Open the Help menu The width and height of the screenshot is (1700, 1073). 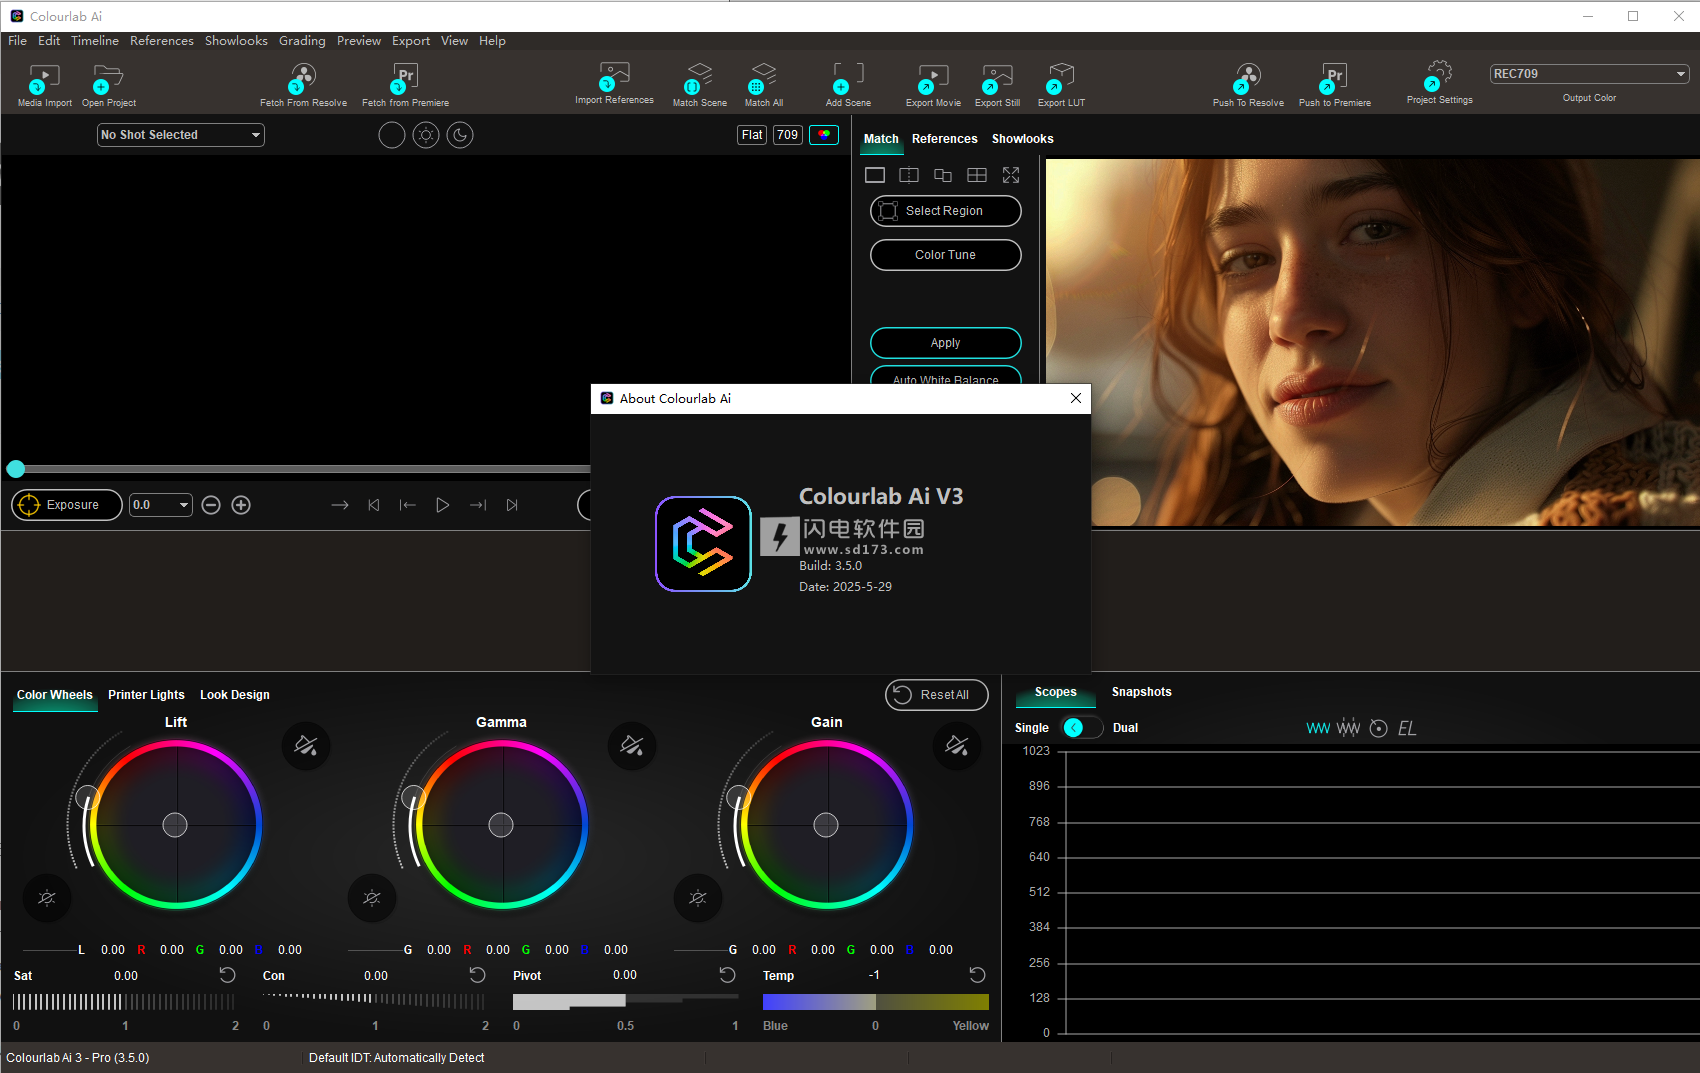(492, 41)
